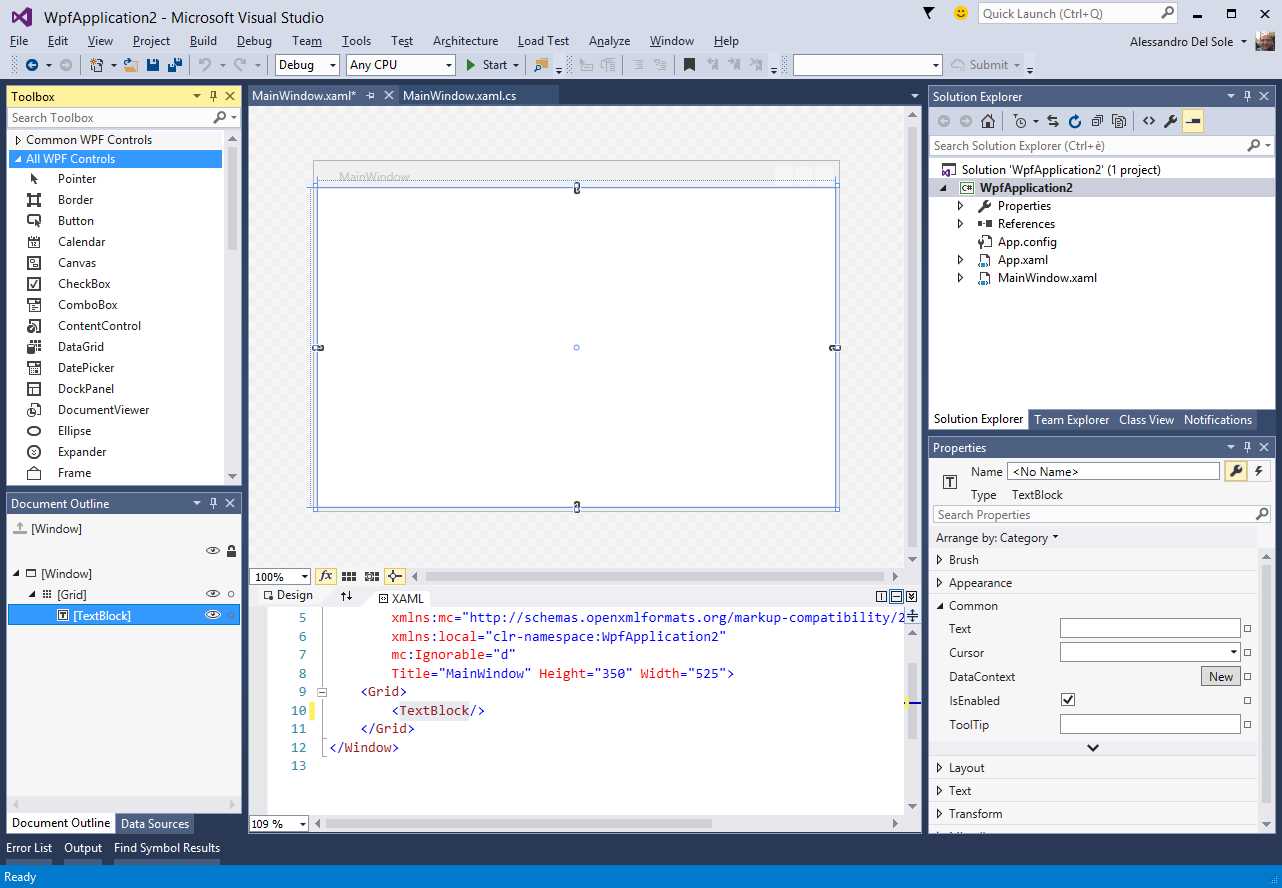Viewport: 1282px width, 888px height.
Task: Click the View Code icon in Solution Explorer
Action: [x=1149, y=120]
